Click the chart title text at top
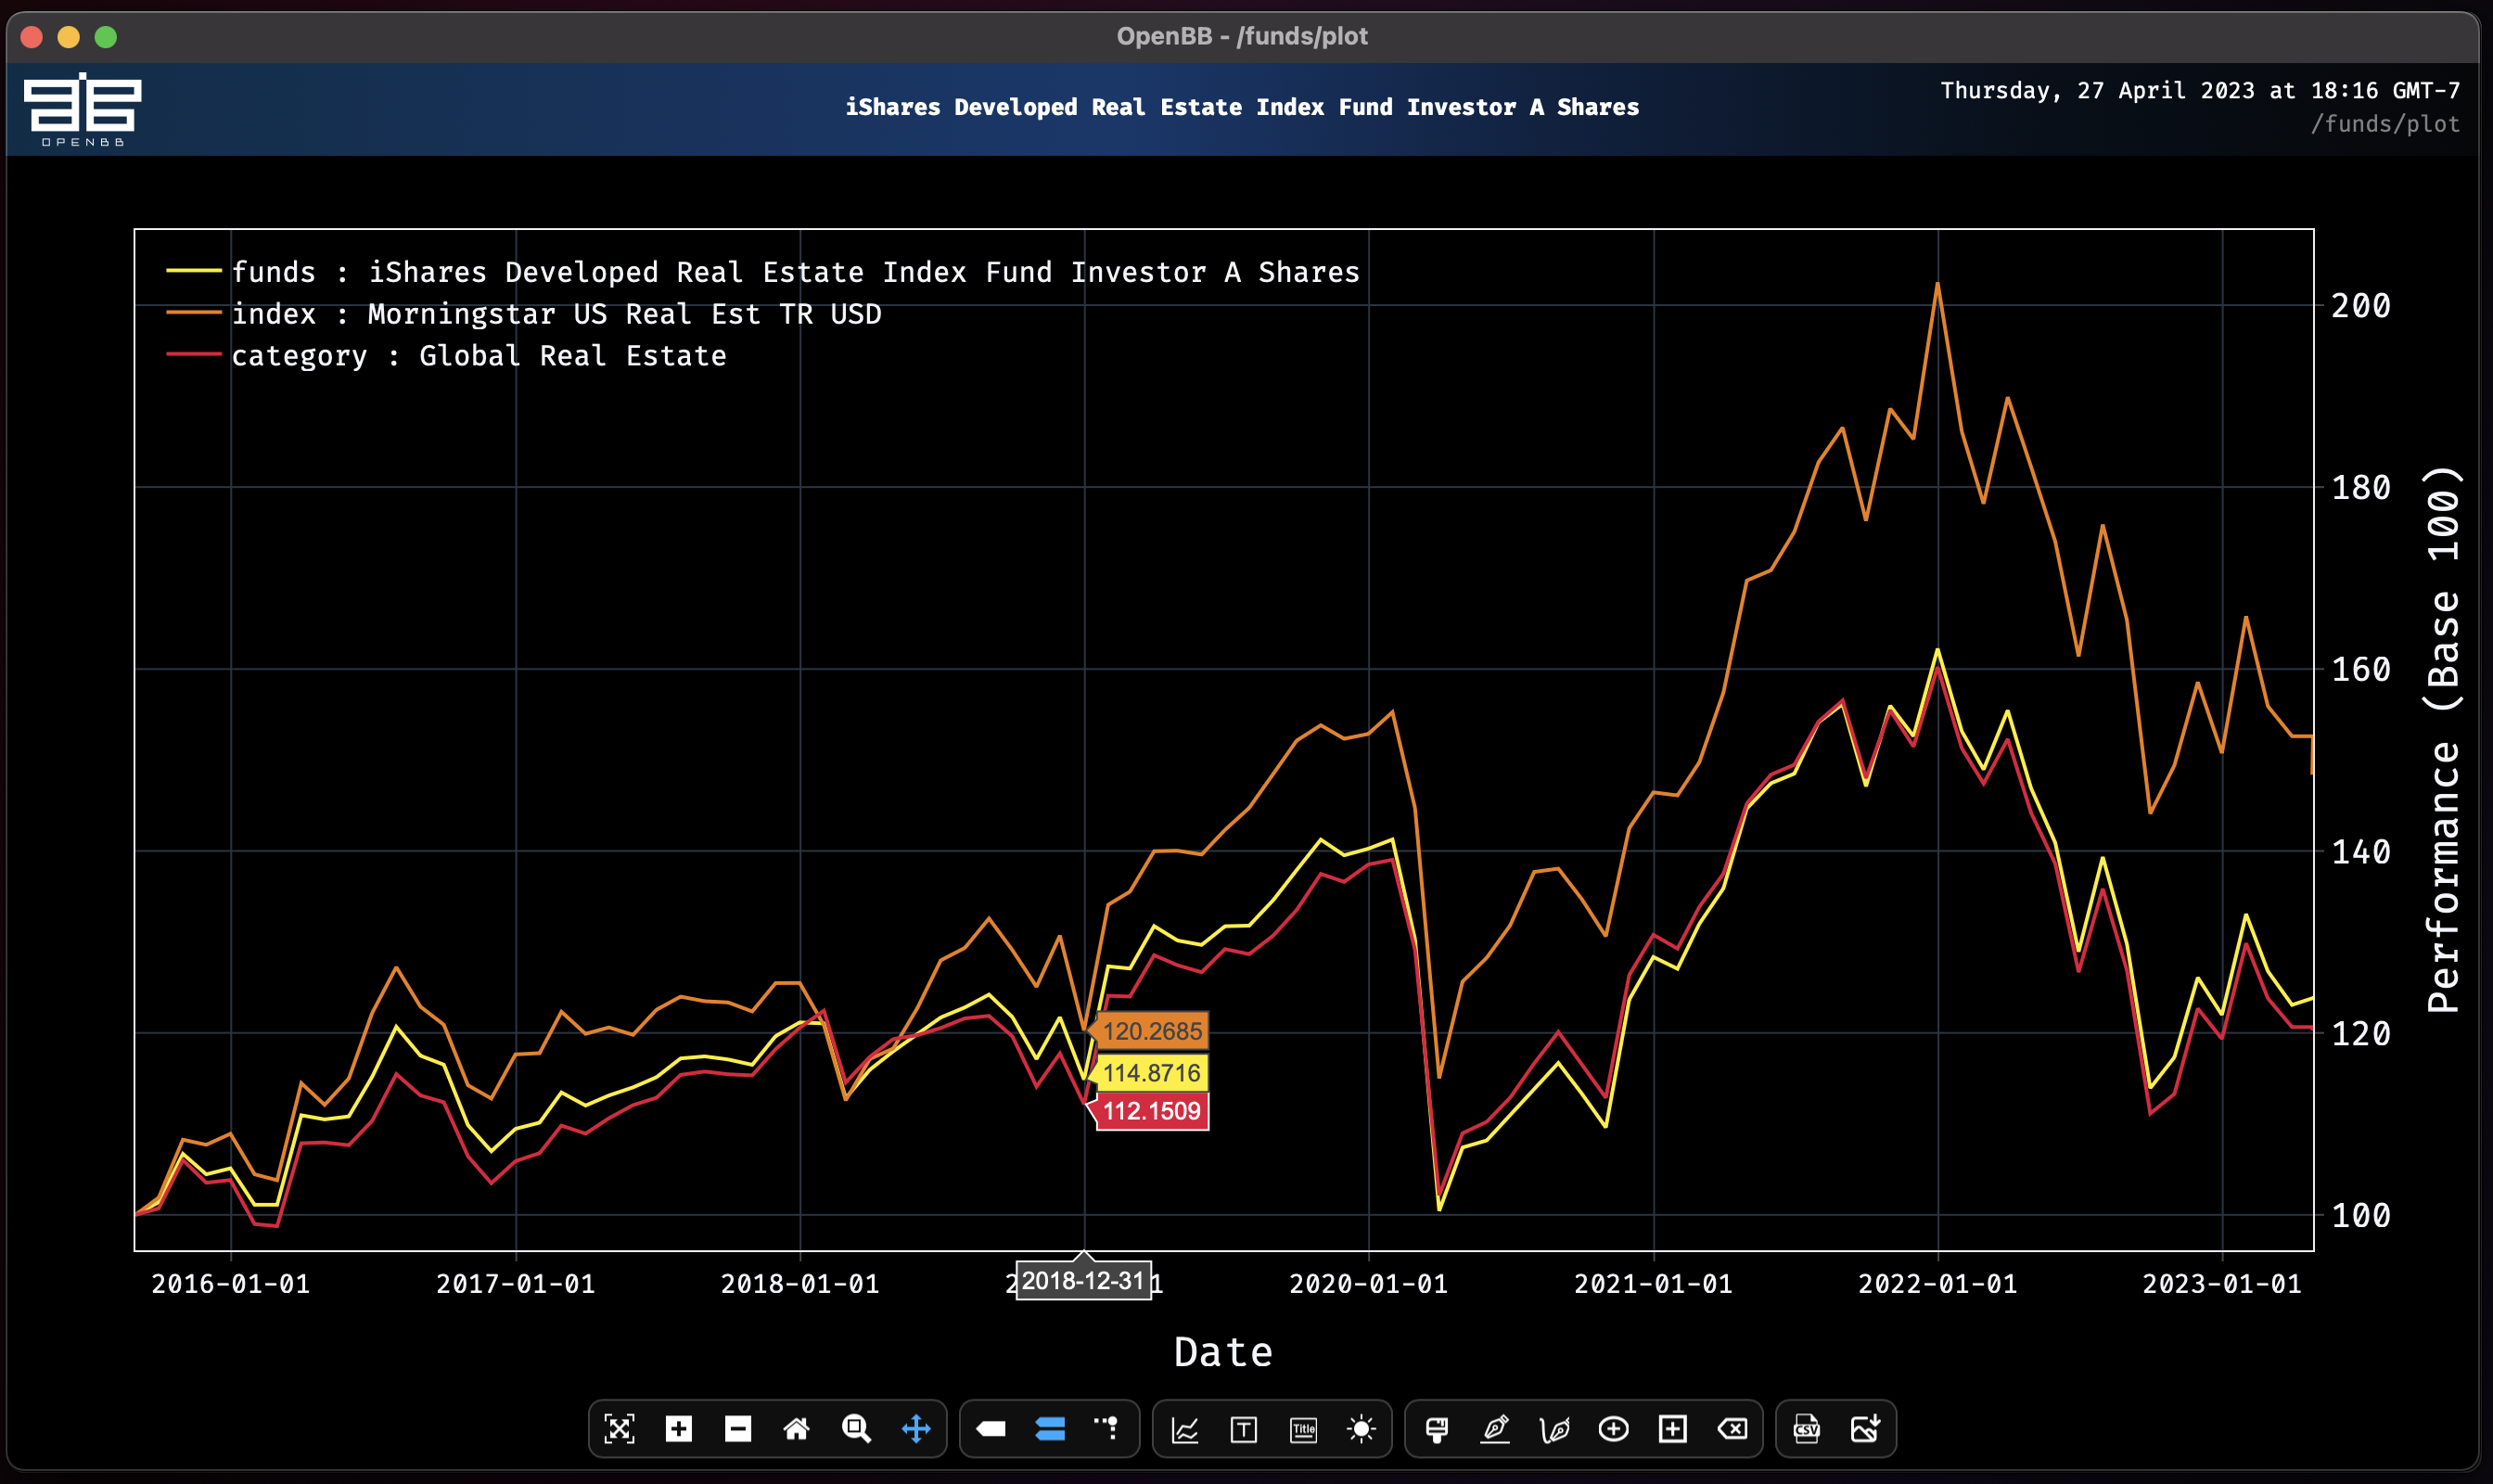The width and height of the screenshot is (2493, 1484). 1242,107
